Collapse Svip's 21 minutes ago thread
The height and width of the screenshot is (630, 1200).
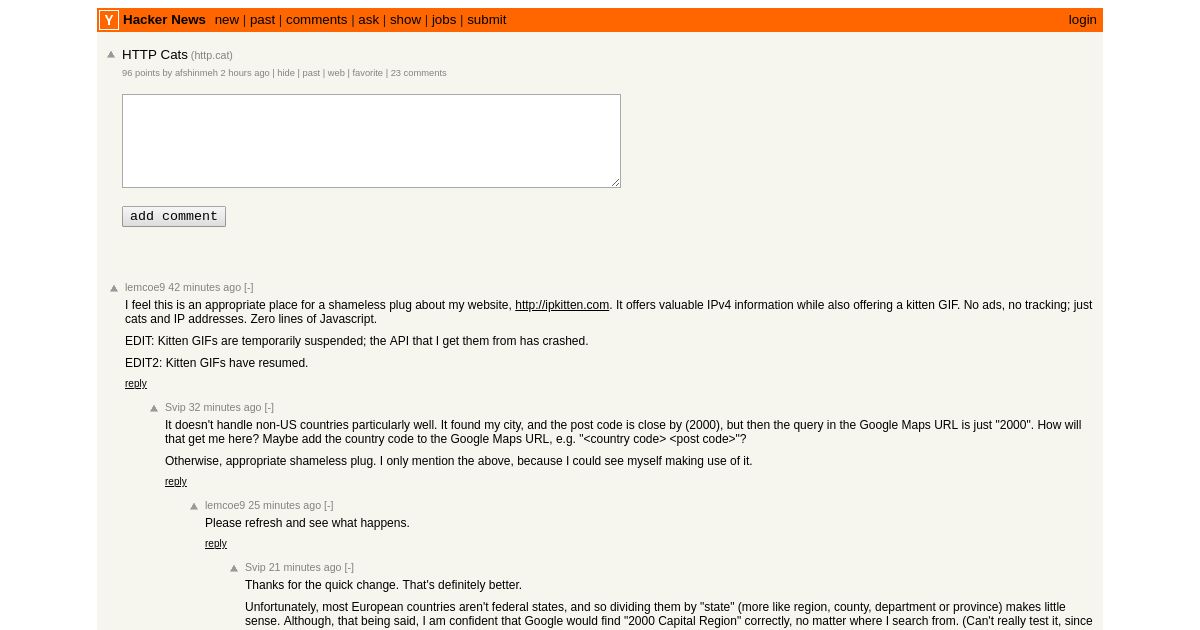(x=349, y=568)
